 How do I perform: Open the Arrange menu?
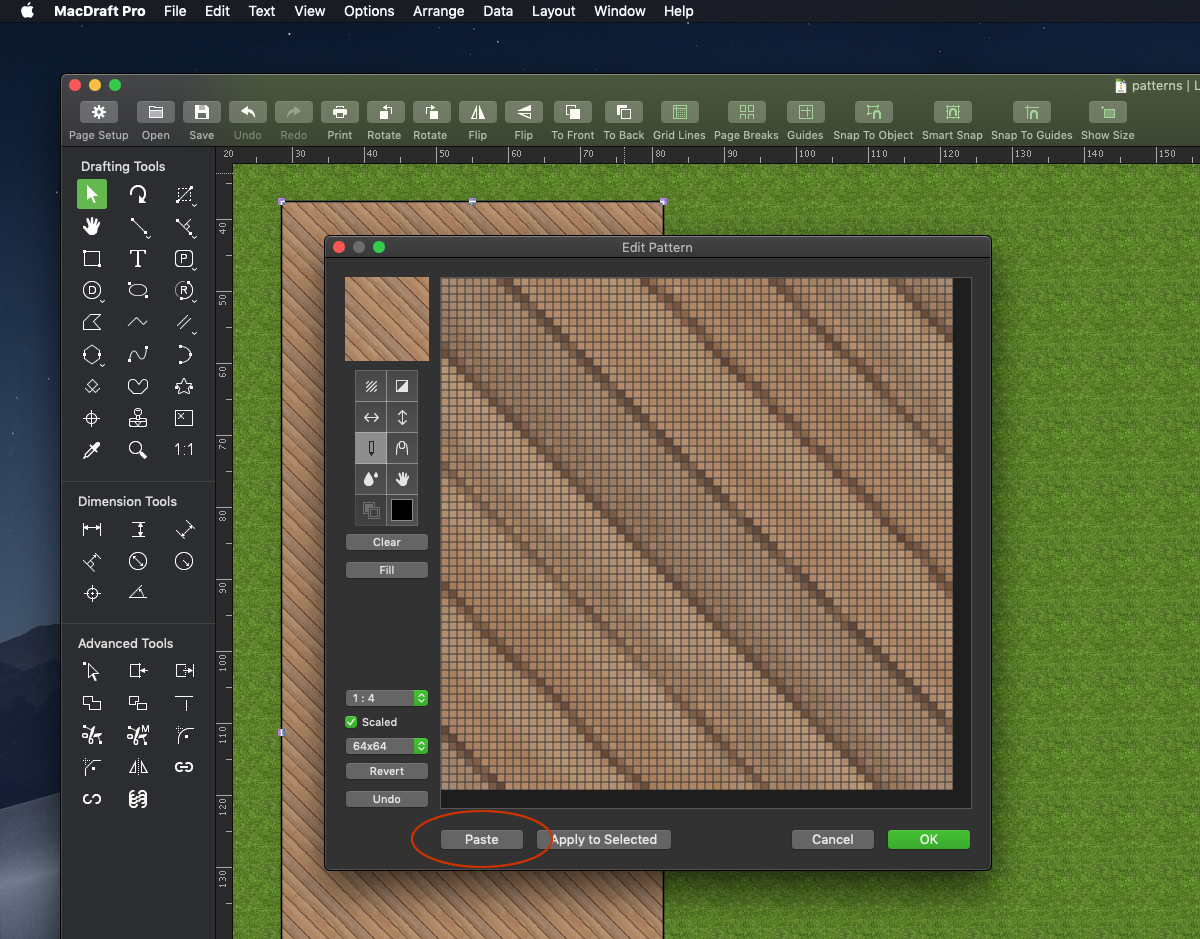coord(438,11)
